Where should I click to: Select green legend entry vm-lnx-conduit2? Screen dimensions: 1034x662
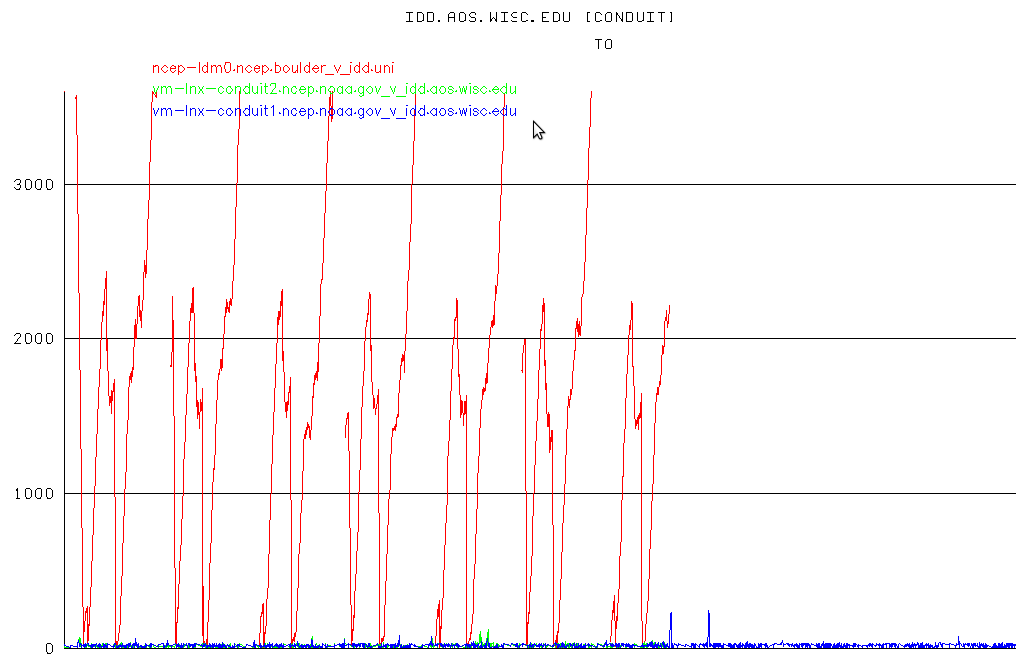coord(334,90)
